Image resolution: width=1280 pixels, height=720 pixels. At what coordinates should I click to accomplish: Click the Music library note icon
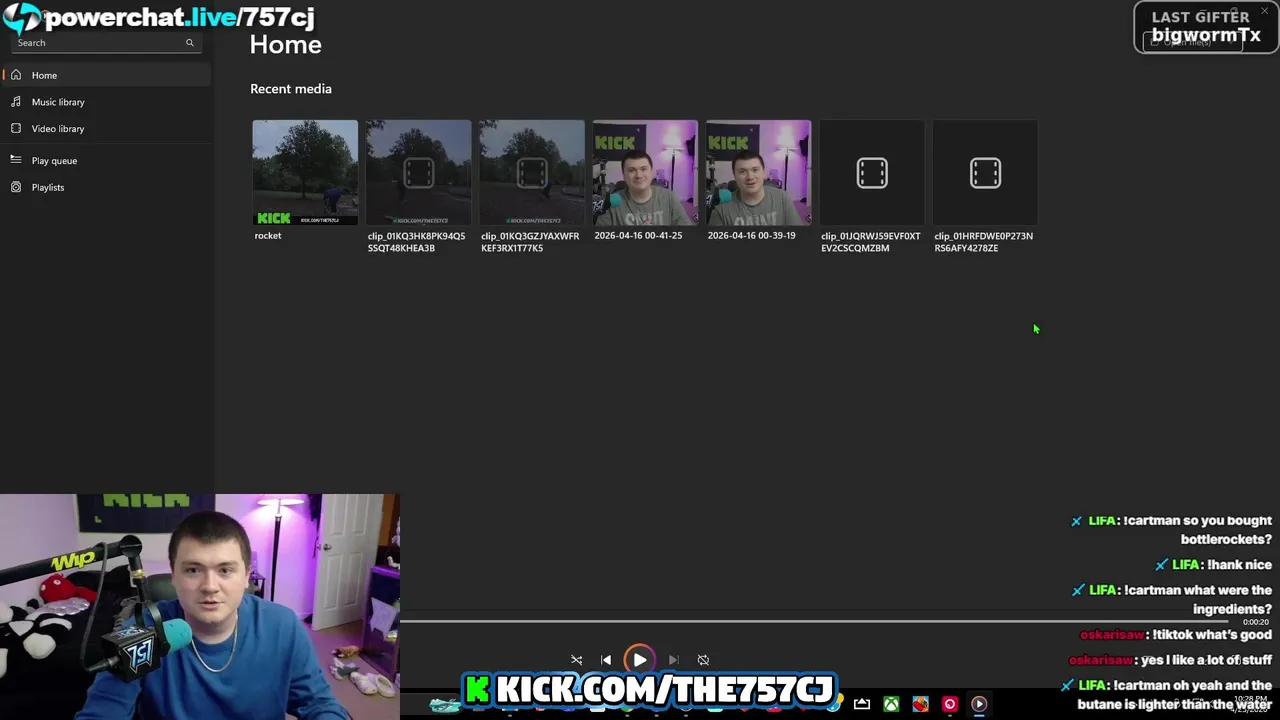15,102
